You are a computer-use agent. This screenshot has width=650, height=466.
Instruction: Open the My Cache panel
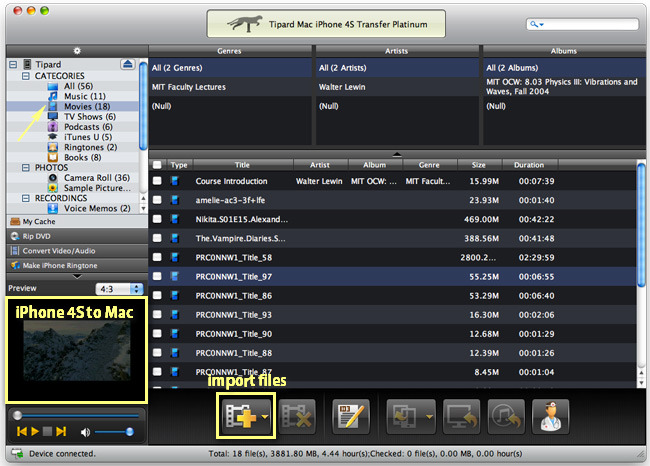coord(77,221)
